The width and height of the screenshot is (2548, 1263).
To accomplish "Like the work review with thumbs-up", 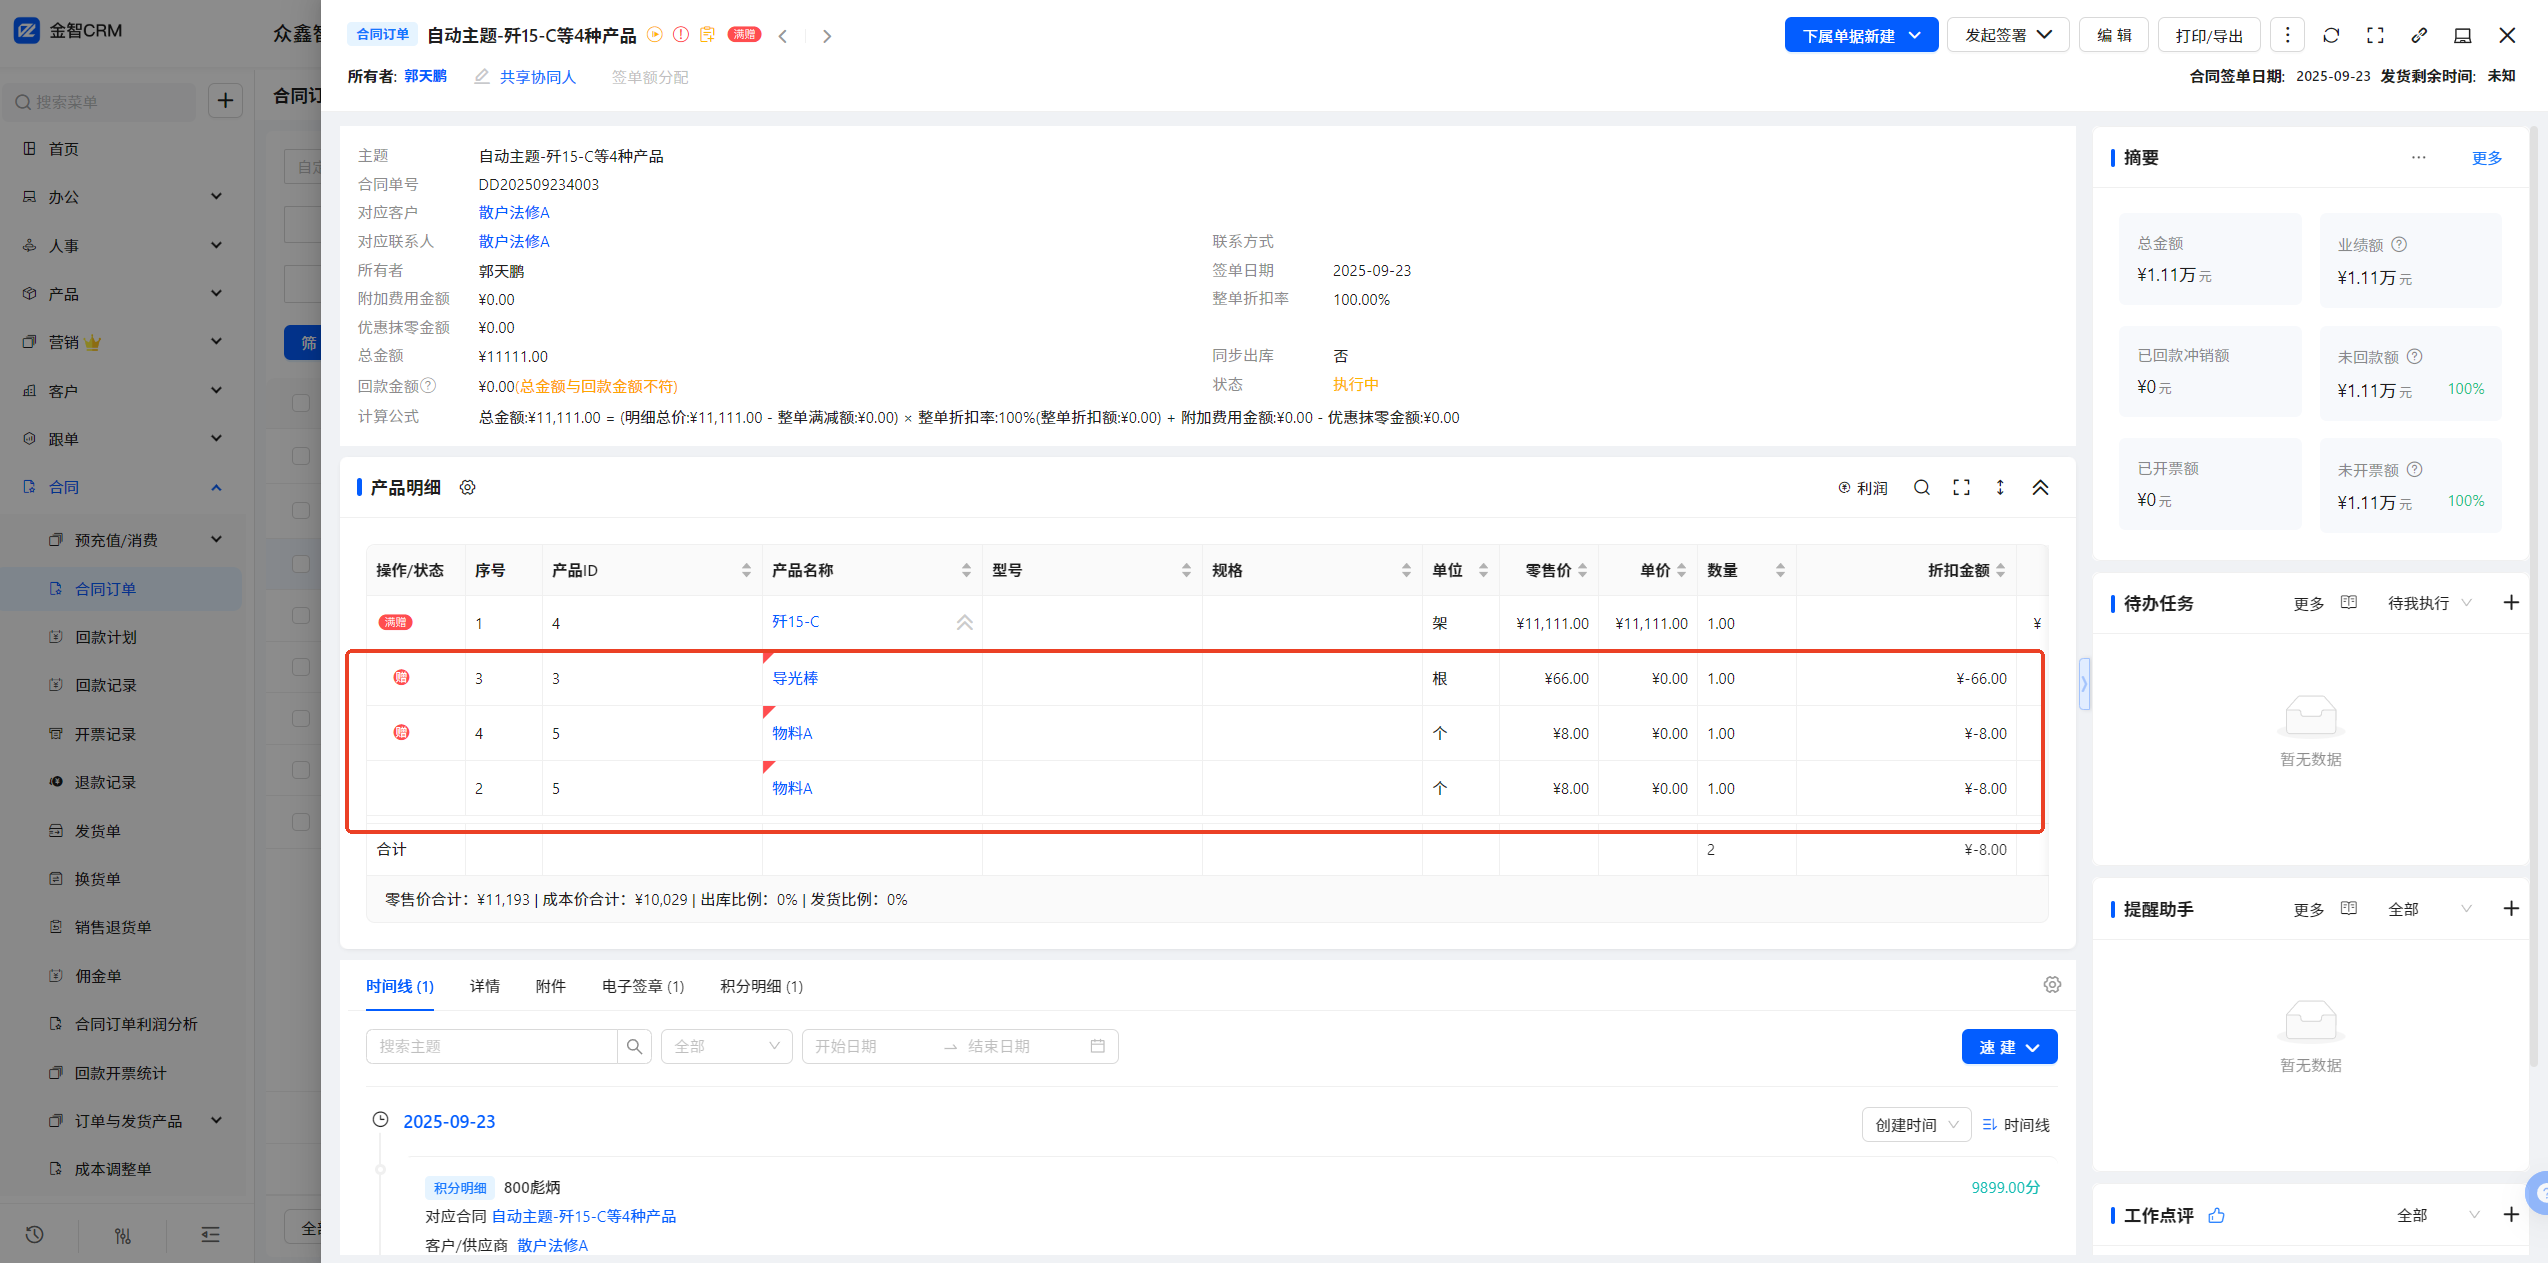I will pos(2216,1215).
